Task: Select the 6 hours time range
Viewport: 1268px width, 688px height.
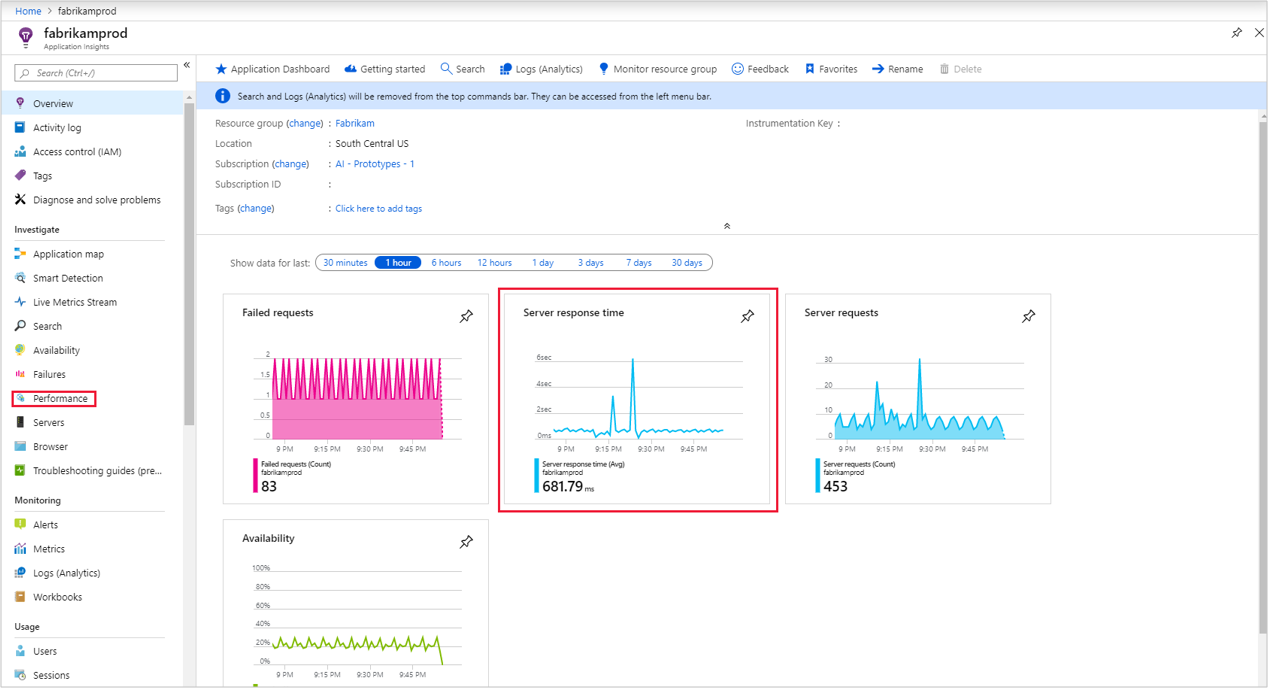Action: pyautogui.click(x=446, y=263)
